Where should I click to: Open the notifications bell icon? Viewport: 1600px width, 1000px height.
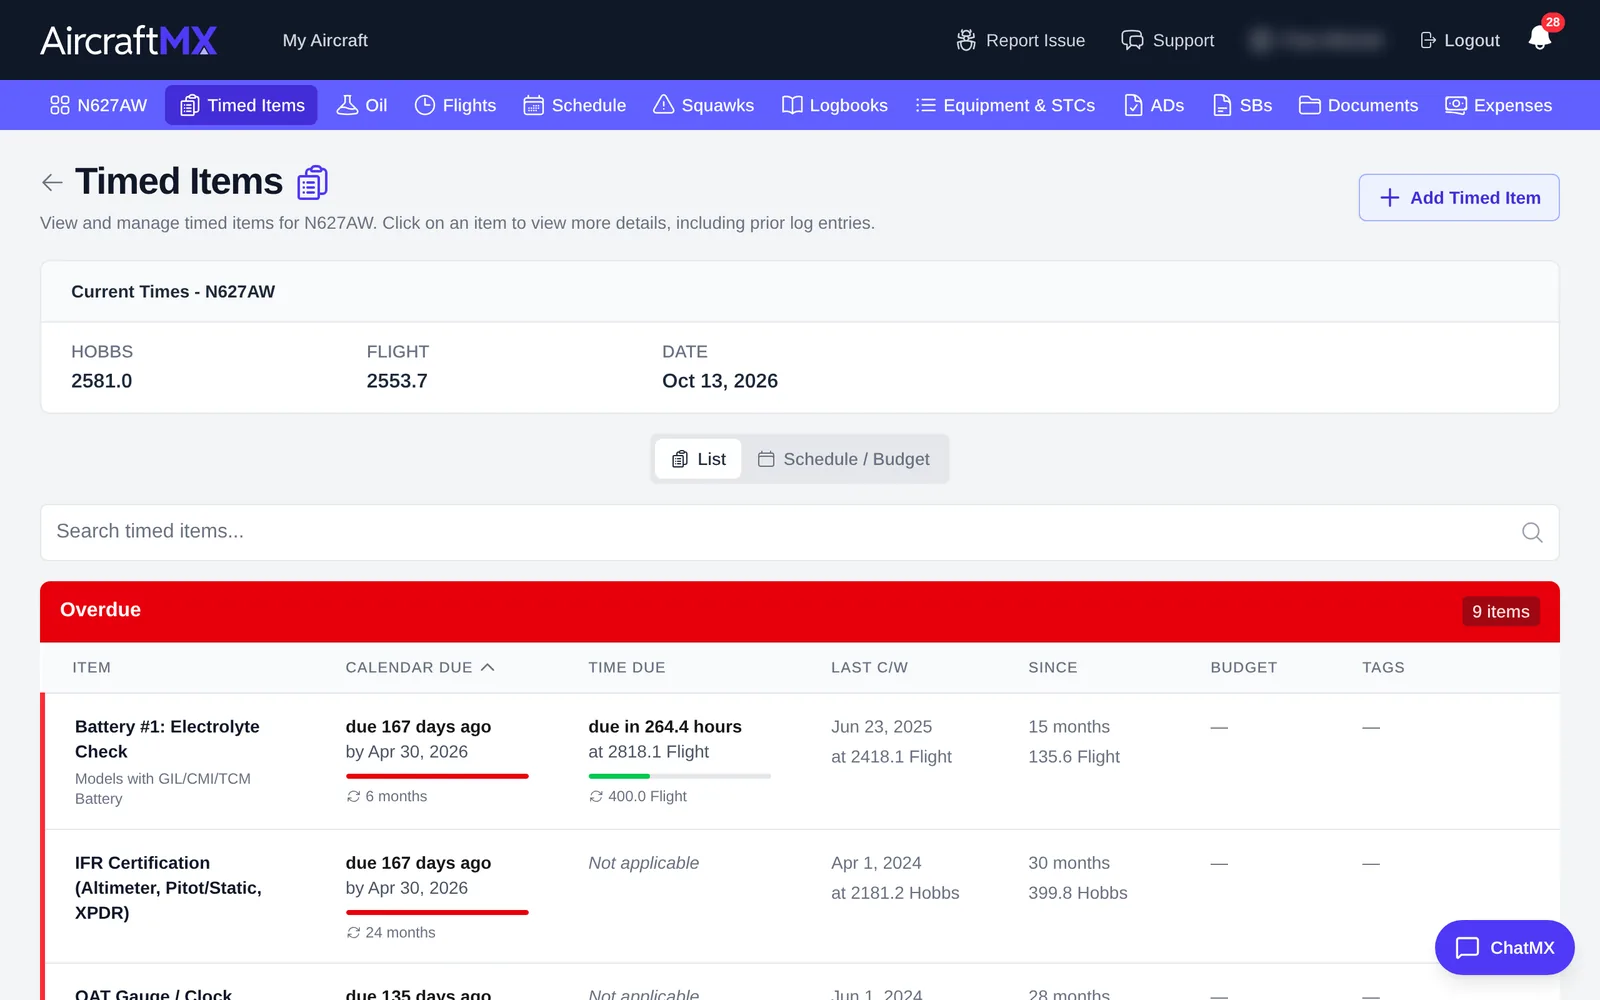1540,38
